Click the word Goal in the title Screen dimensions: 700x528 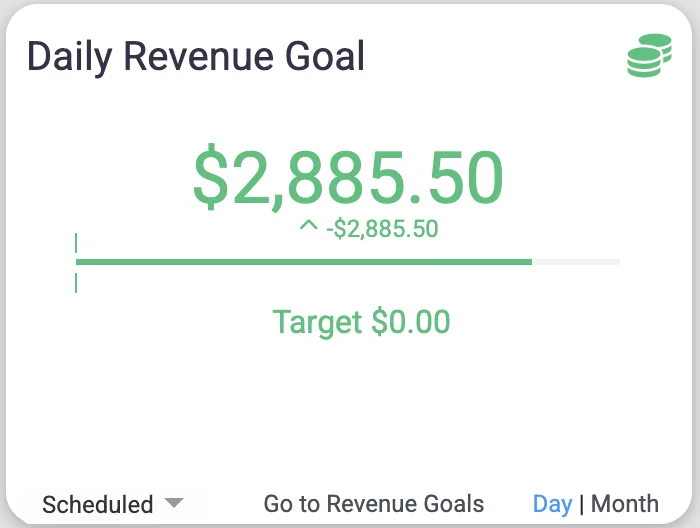[322, 57]
